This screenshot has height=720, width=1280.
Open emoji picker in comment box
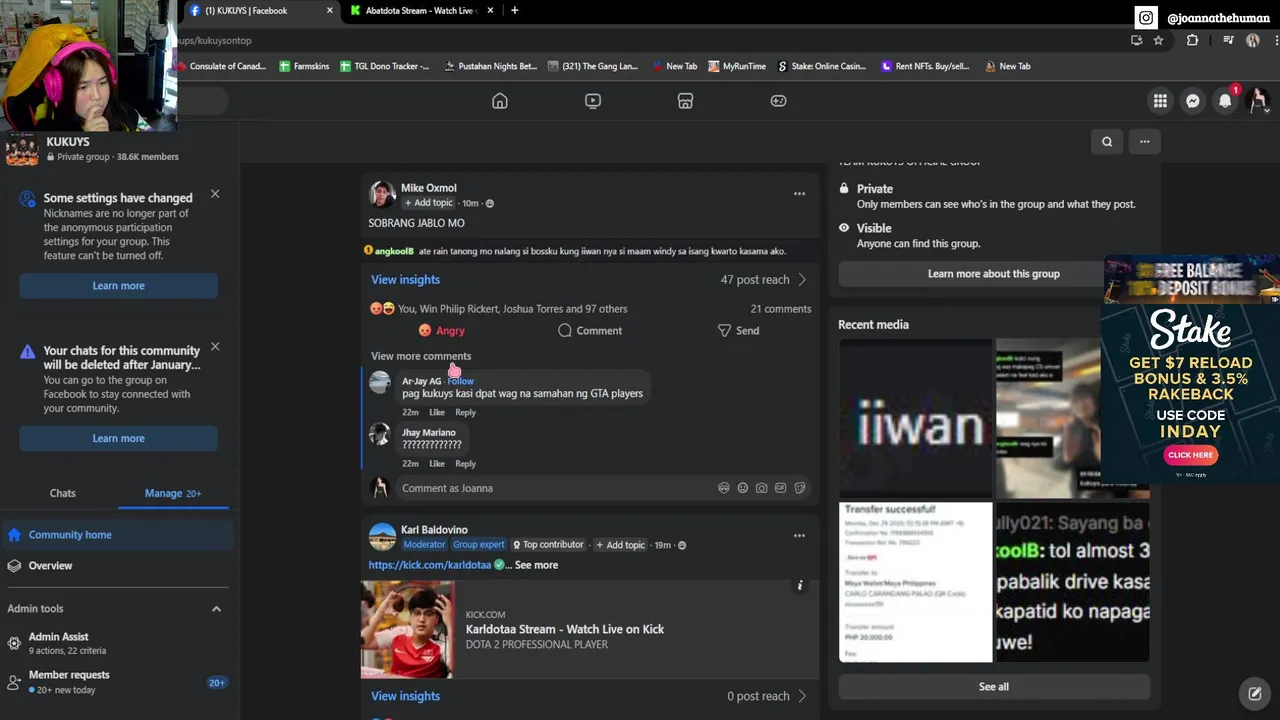(742, 488)
